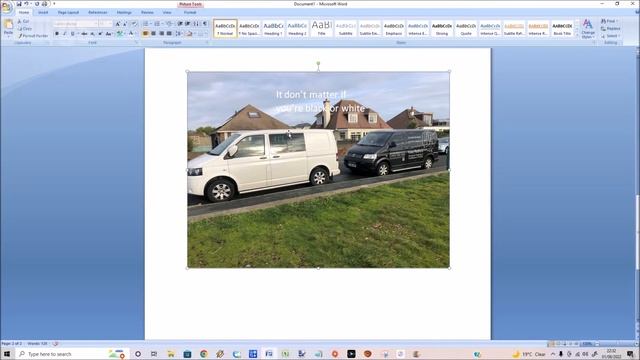
Task: Click Replace in Editing group
Action: [611, 29]
